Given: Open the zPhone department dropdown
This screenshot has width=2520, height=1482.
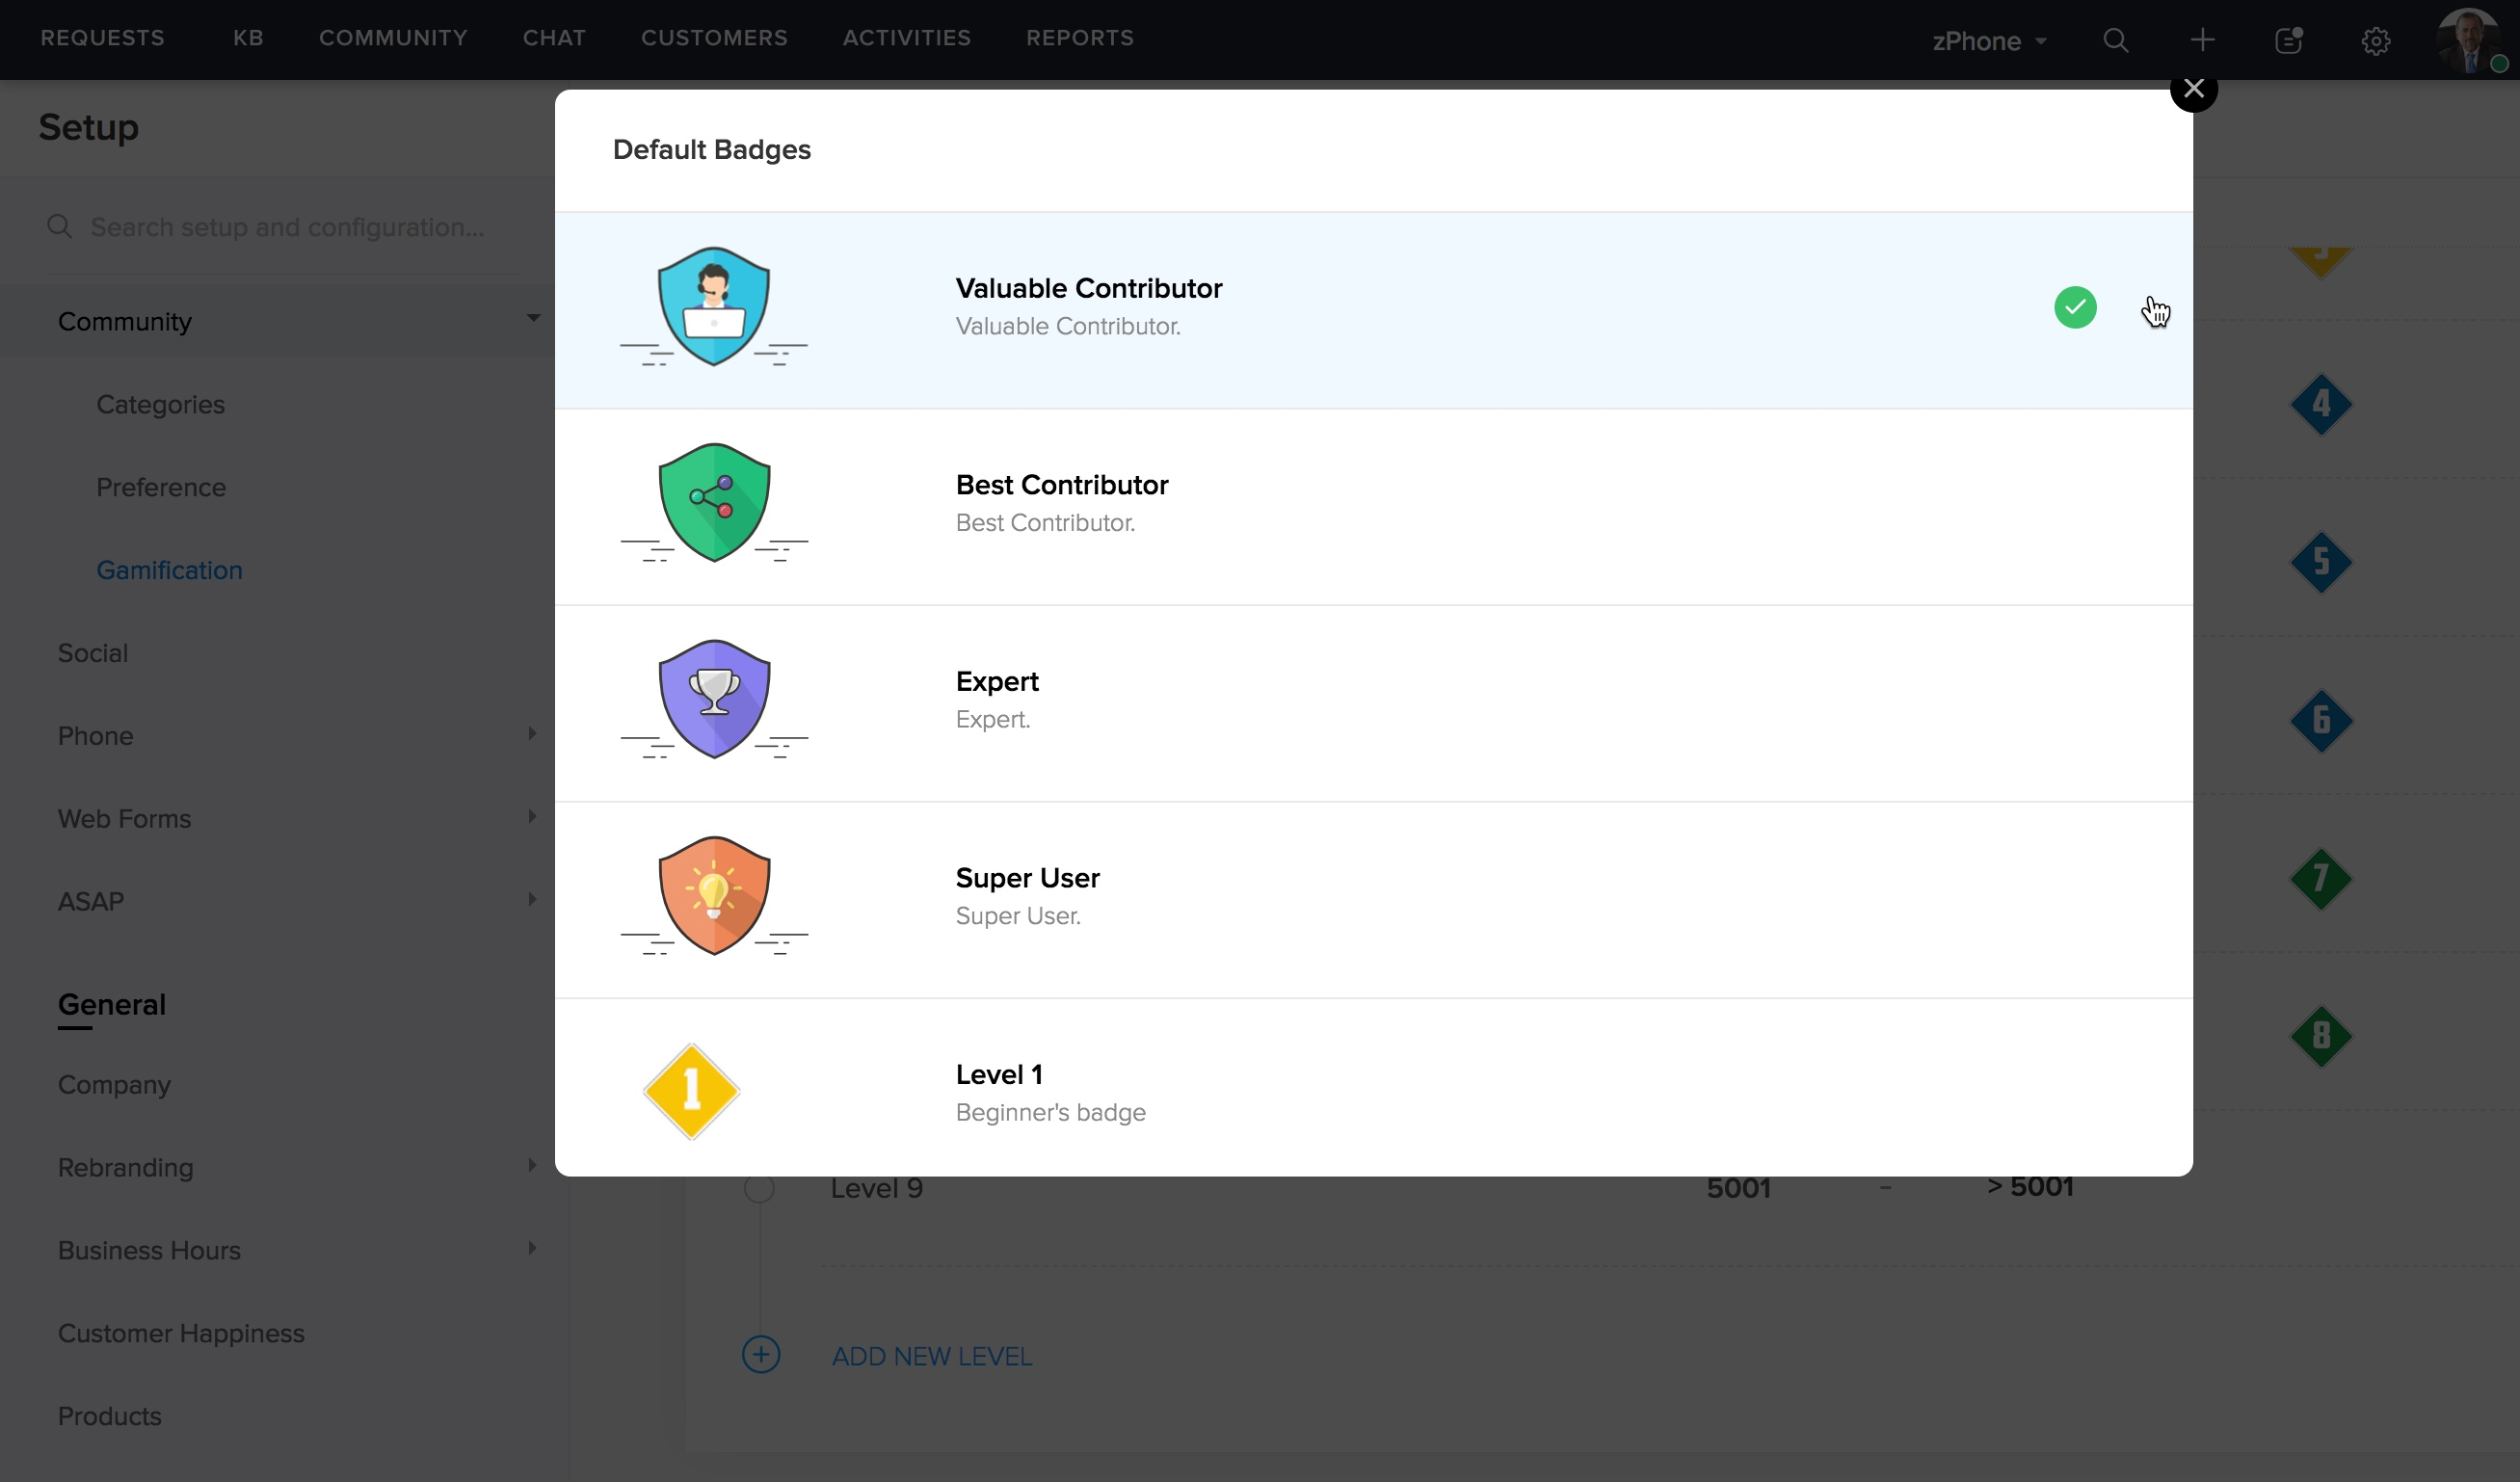Looking at the screenshot, I should [1989, 41].
